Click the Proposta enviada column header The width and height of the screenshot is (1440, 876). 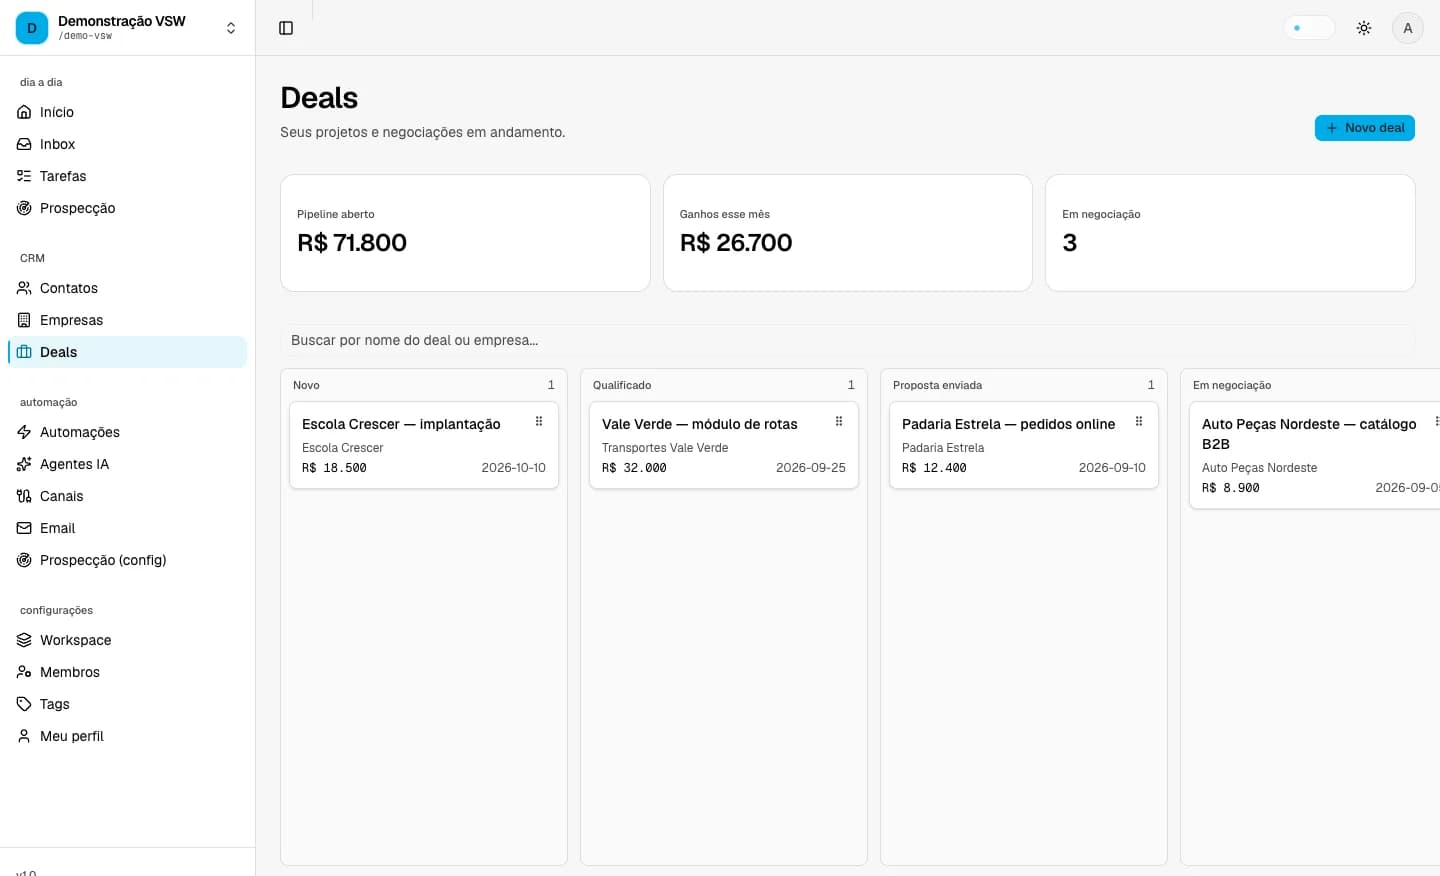(1024, 385)
